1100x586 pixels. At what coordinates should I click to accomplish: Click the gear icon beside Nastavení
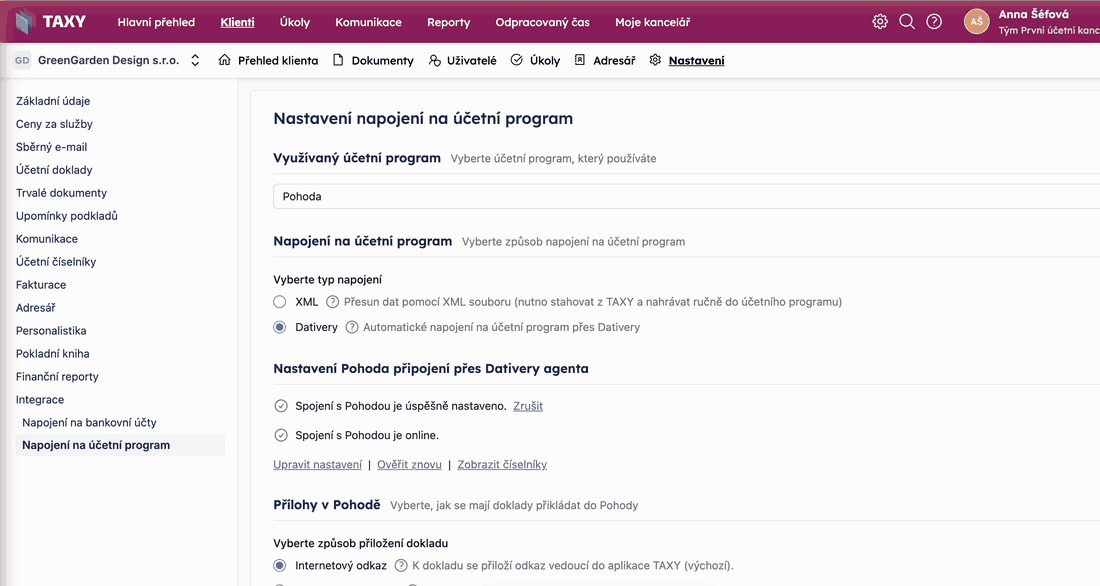pyautogui.click(x=655, y=60)
